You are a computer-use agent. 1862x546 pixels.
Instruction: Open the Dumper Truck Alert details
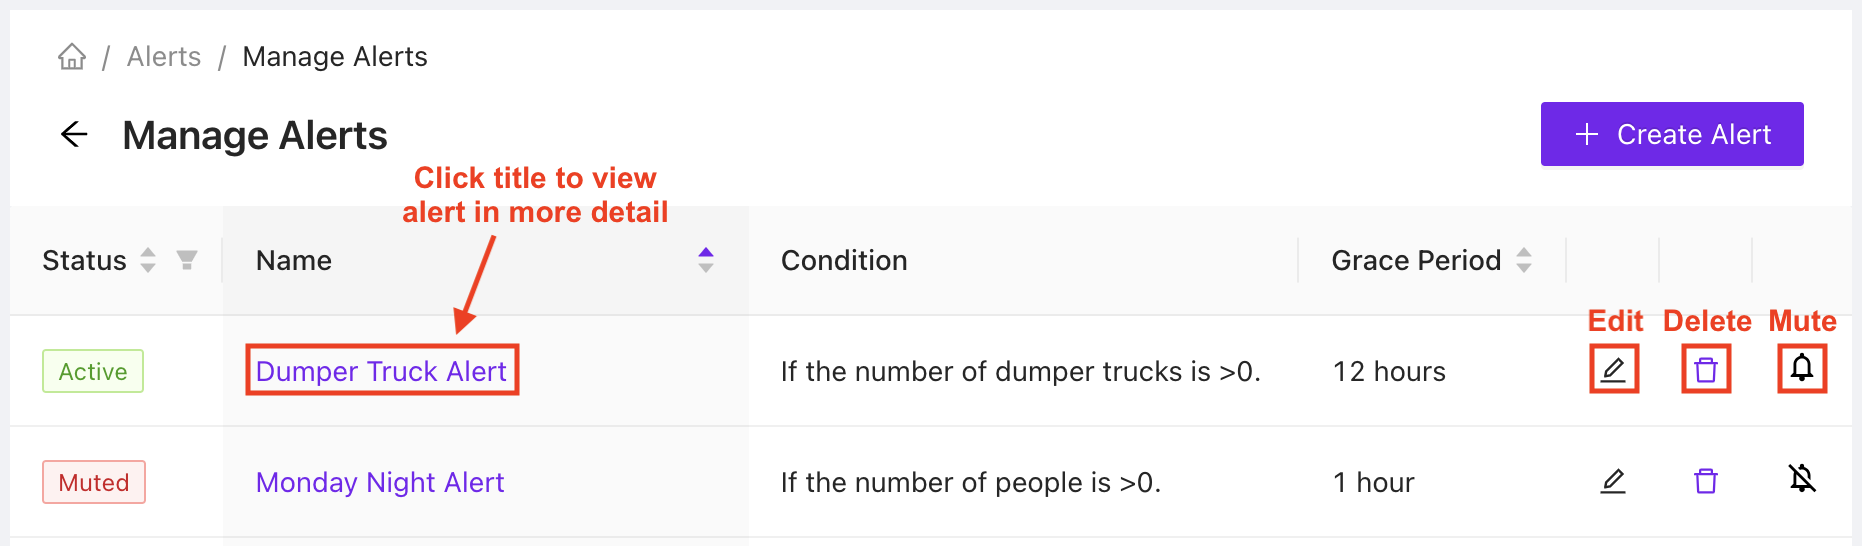(381, 371)
